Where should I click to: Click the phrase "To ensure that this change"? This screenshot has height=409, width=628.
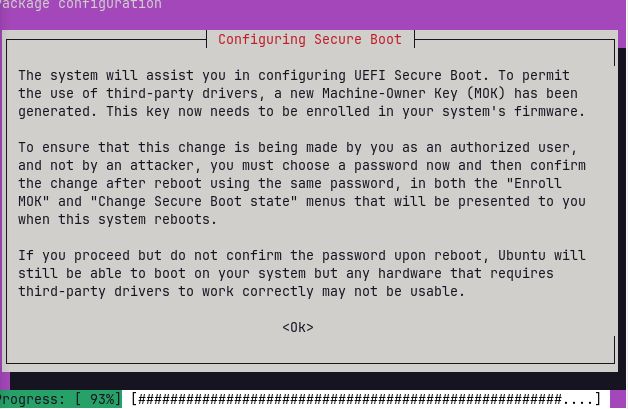click(113, 147)
